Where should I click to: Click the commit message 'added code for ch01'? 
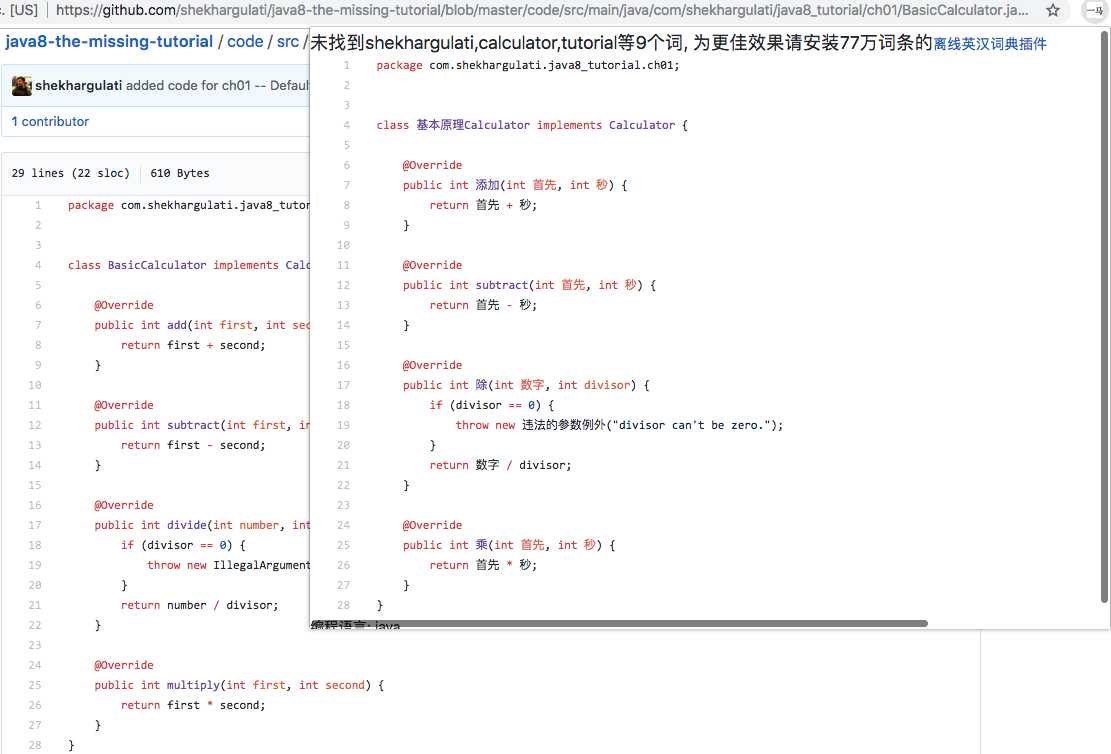pyautogui.click(x=188, y=86)
